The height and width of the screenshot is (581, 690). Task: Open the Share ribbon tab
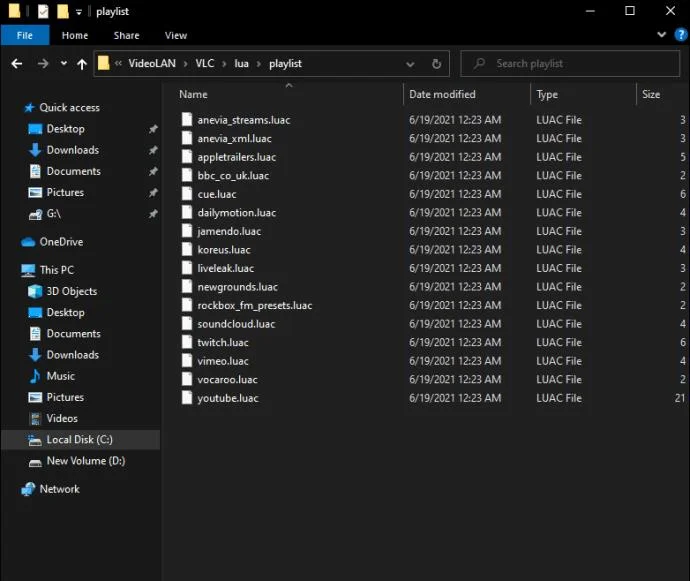tap(126, 36)
